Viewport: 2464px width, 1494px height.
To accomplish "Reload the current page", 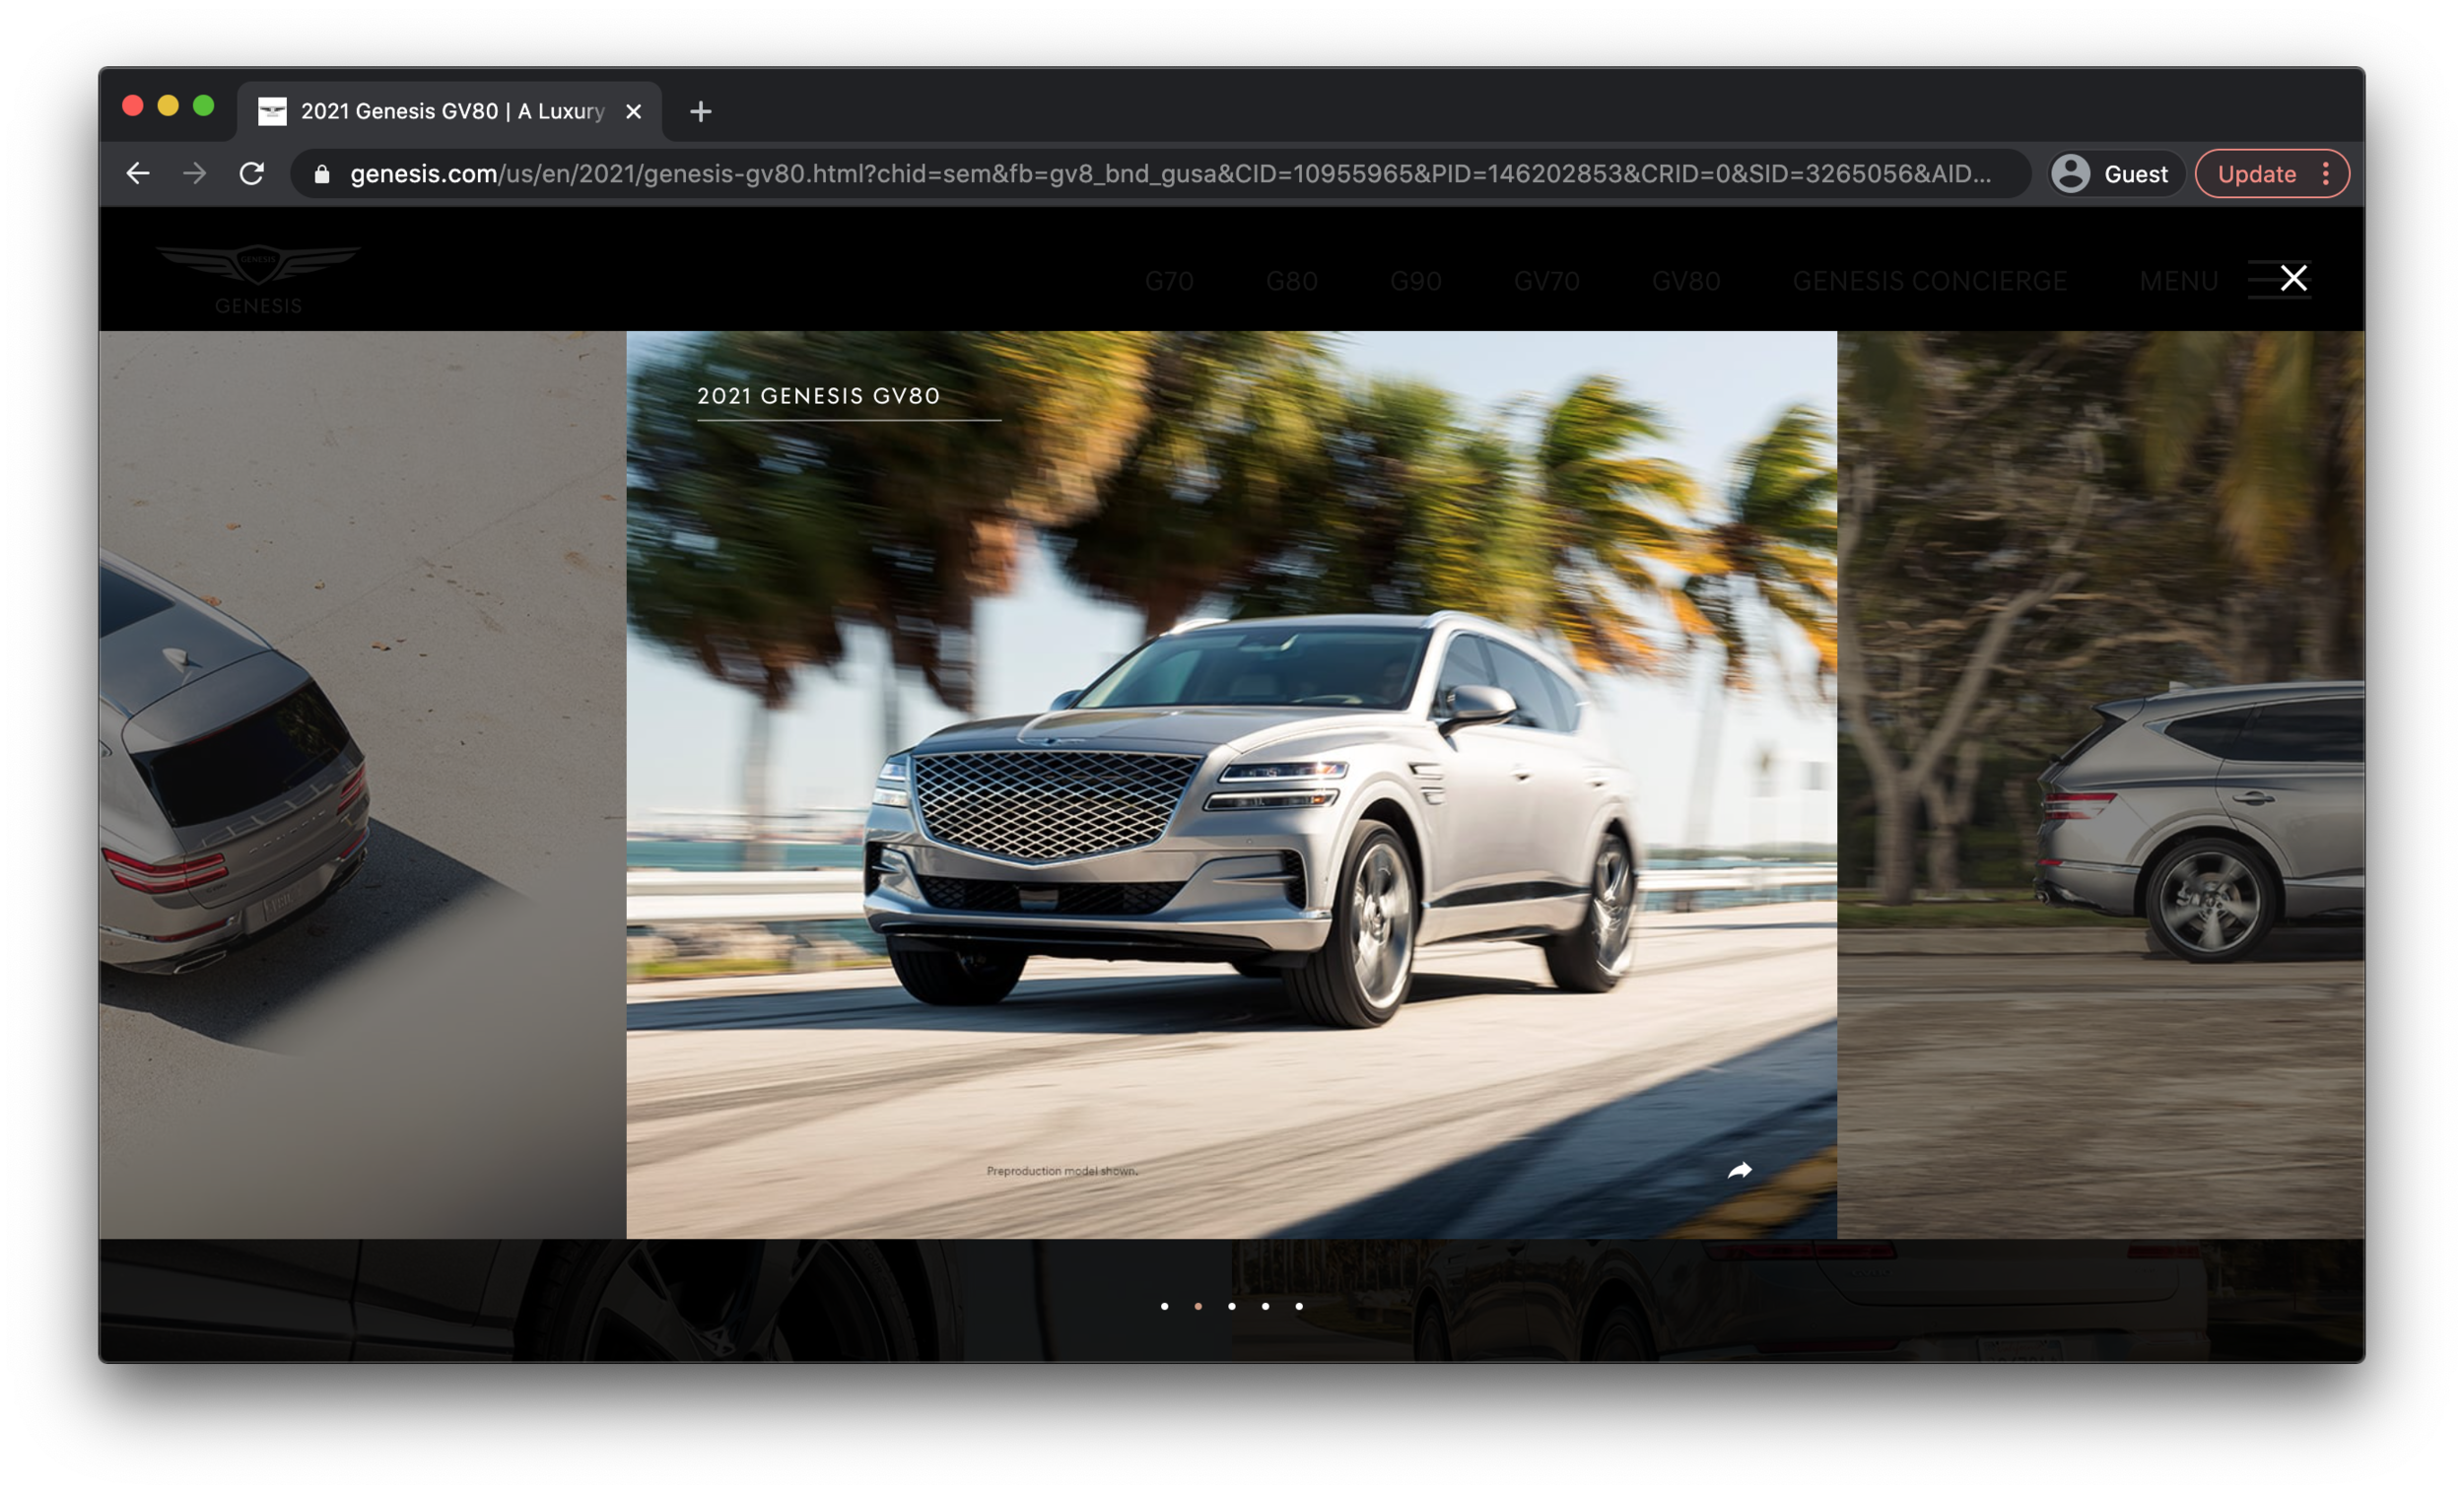I will click(252, 174).
